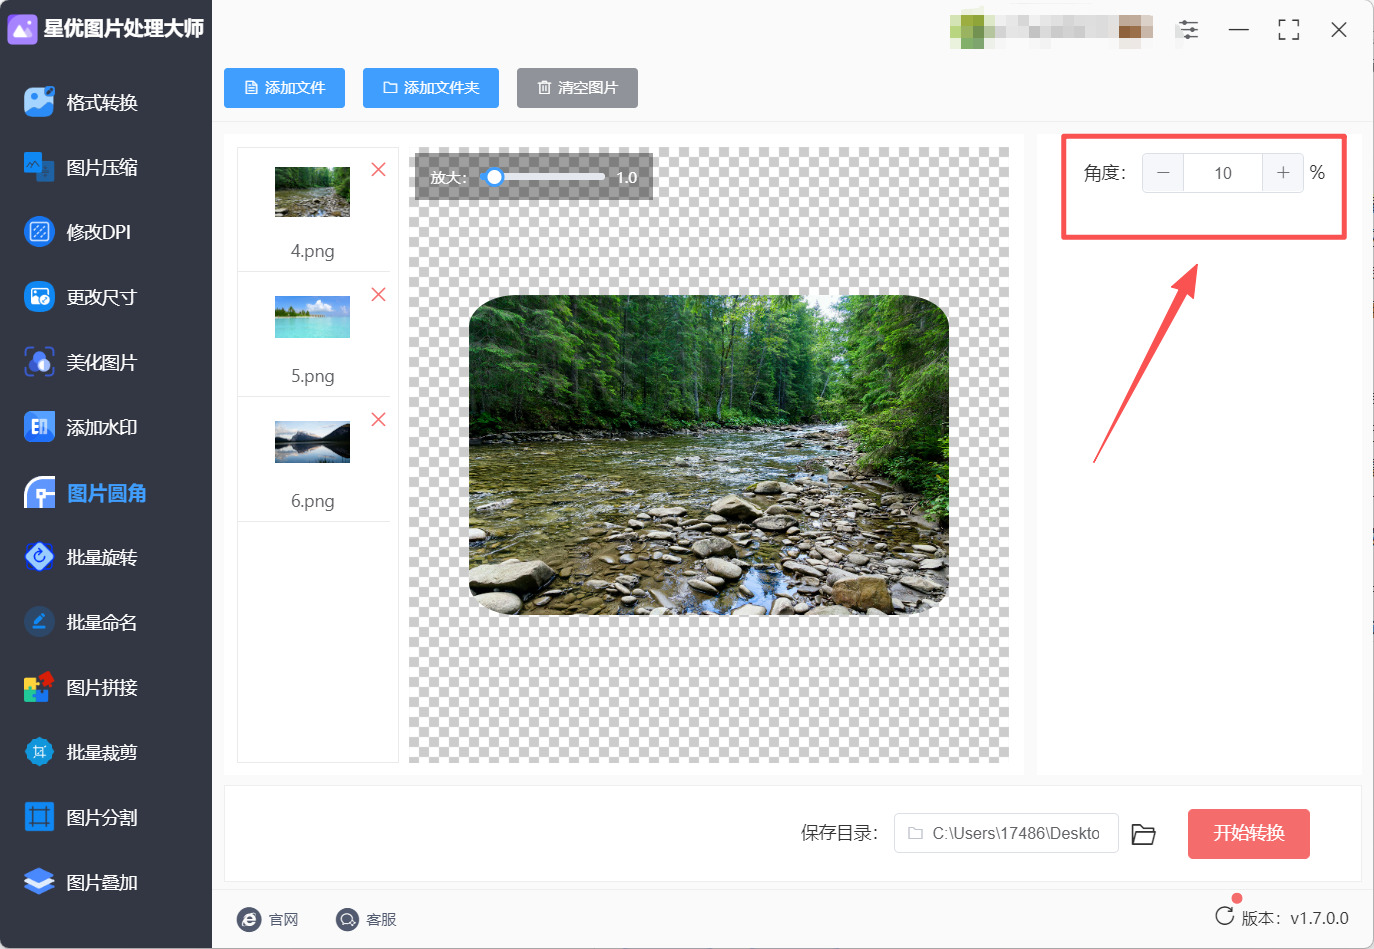Click the version refresh update icon
The width and height of the screenshot is (1374, 949).
1224,916
